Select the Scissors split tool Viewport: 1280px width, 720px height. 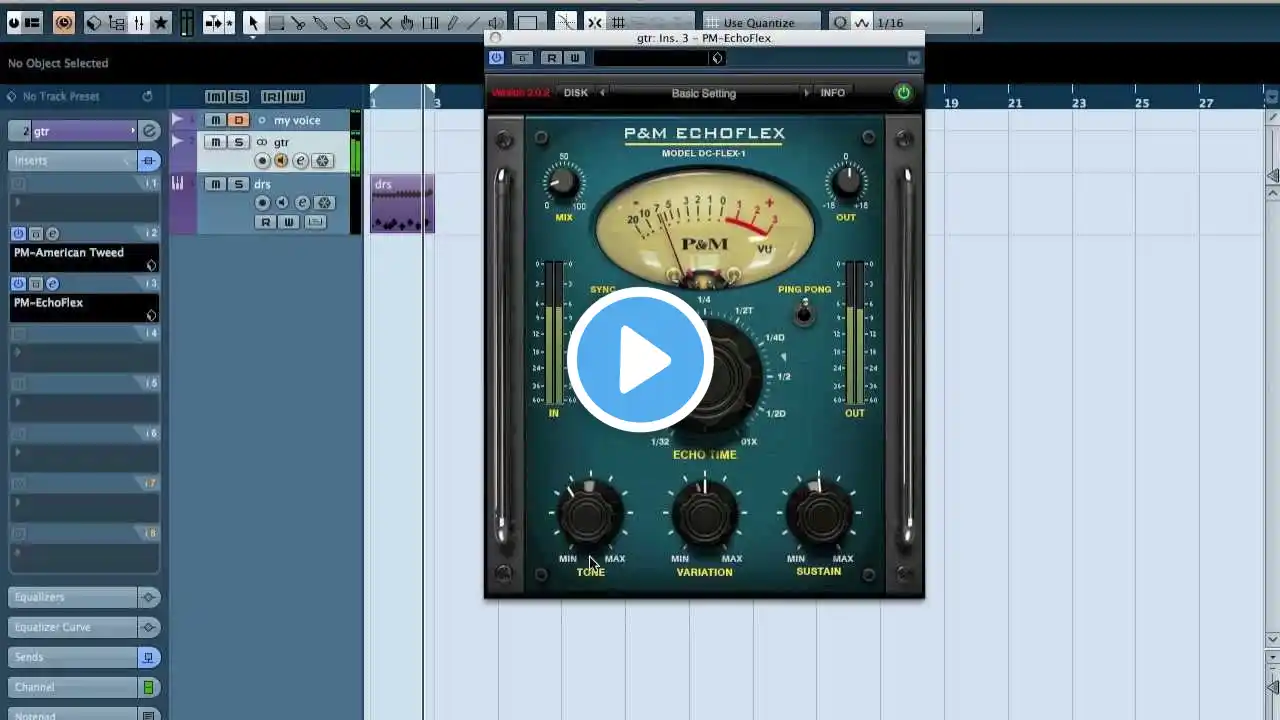click(298, 22)
